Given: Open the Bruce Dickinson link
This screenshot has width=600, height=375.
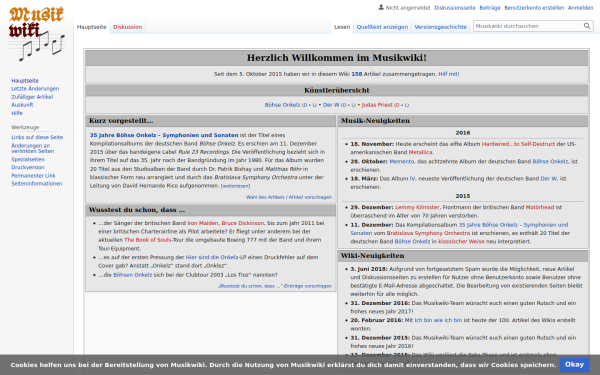Looking at the screenshot, I should coord(243,223).
